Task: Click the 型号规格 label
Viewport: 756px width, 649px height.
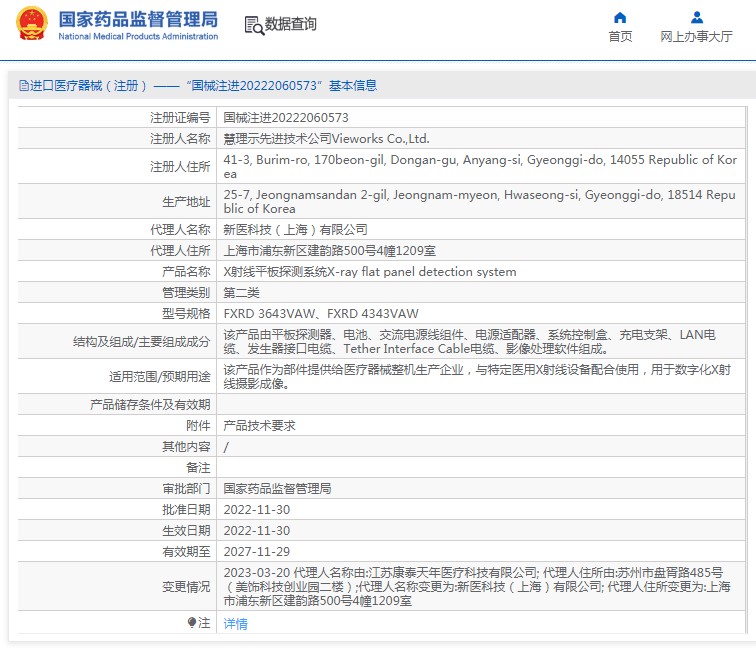Action: point(186,314)
